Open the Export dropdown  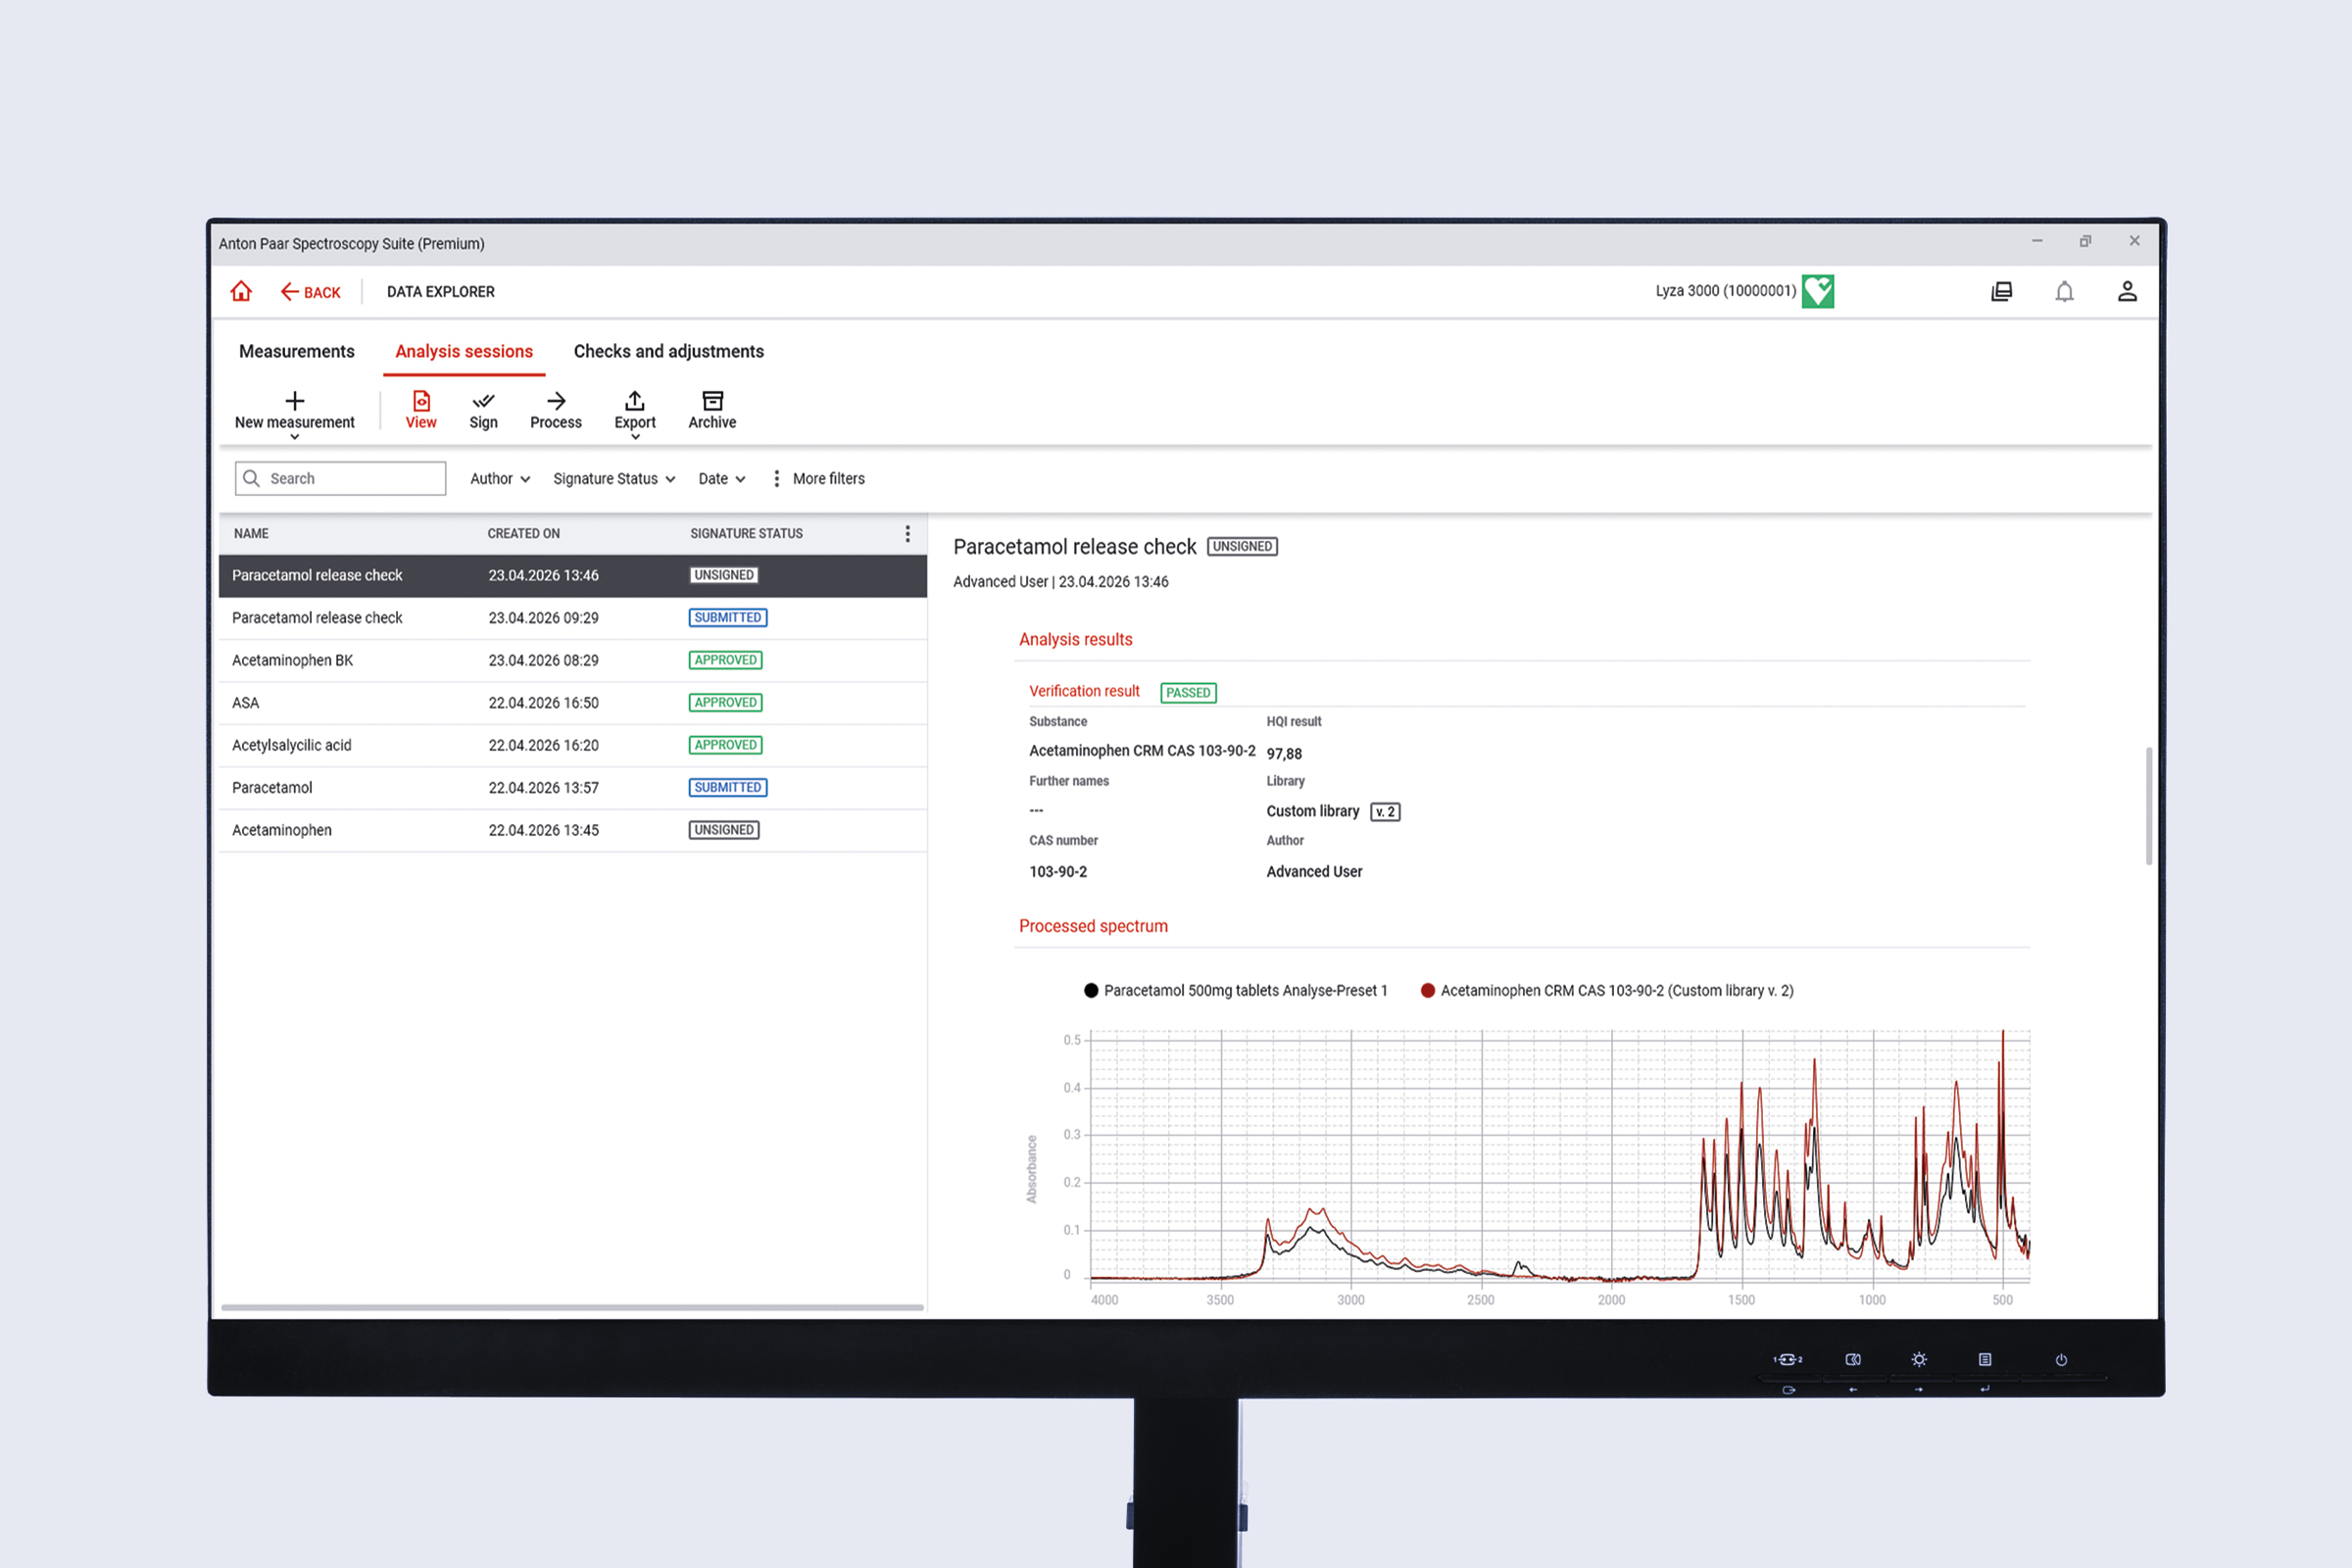click(x=635, y=414)
